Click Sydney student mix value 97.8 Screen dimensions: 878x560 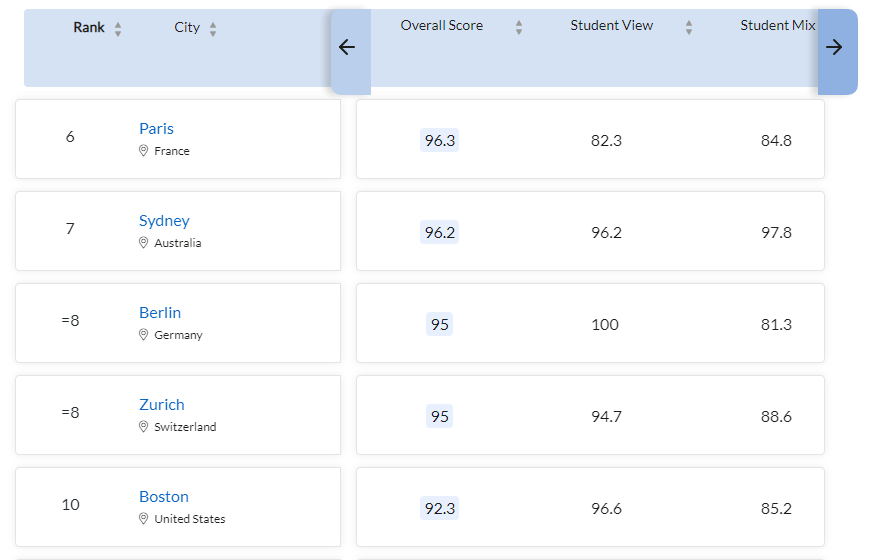point(776,232)
